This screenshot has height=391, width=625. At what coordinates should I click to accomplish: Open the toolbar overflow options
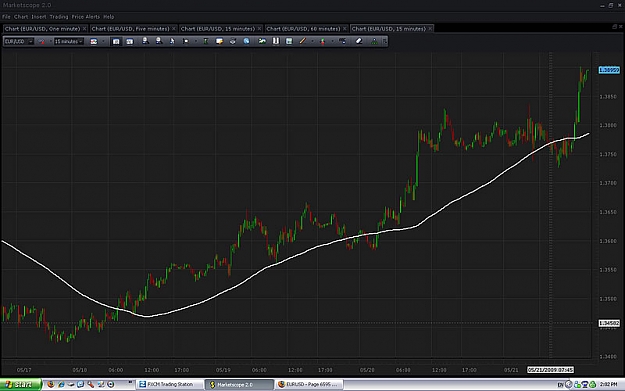[385, 41]
